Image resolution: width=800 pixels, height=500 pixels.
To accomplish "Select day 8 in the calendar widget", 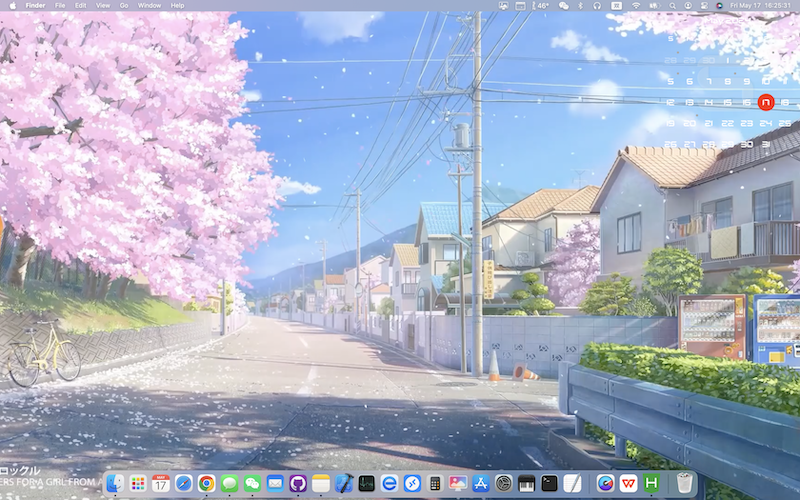I will tap(728, 81).
